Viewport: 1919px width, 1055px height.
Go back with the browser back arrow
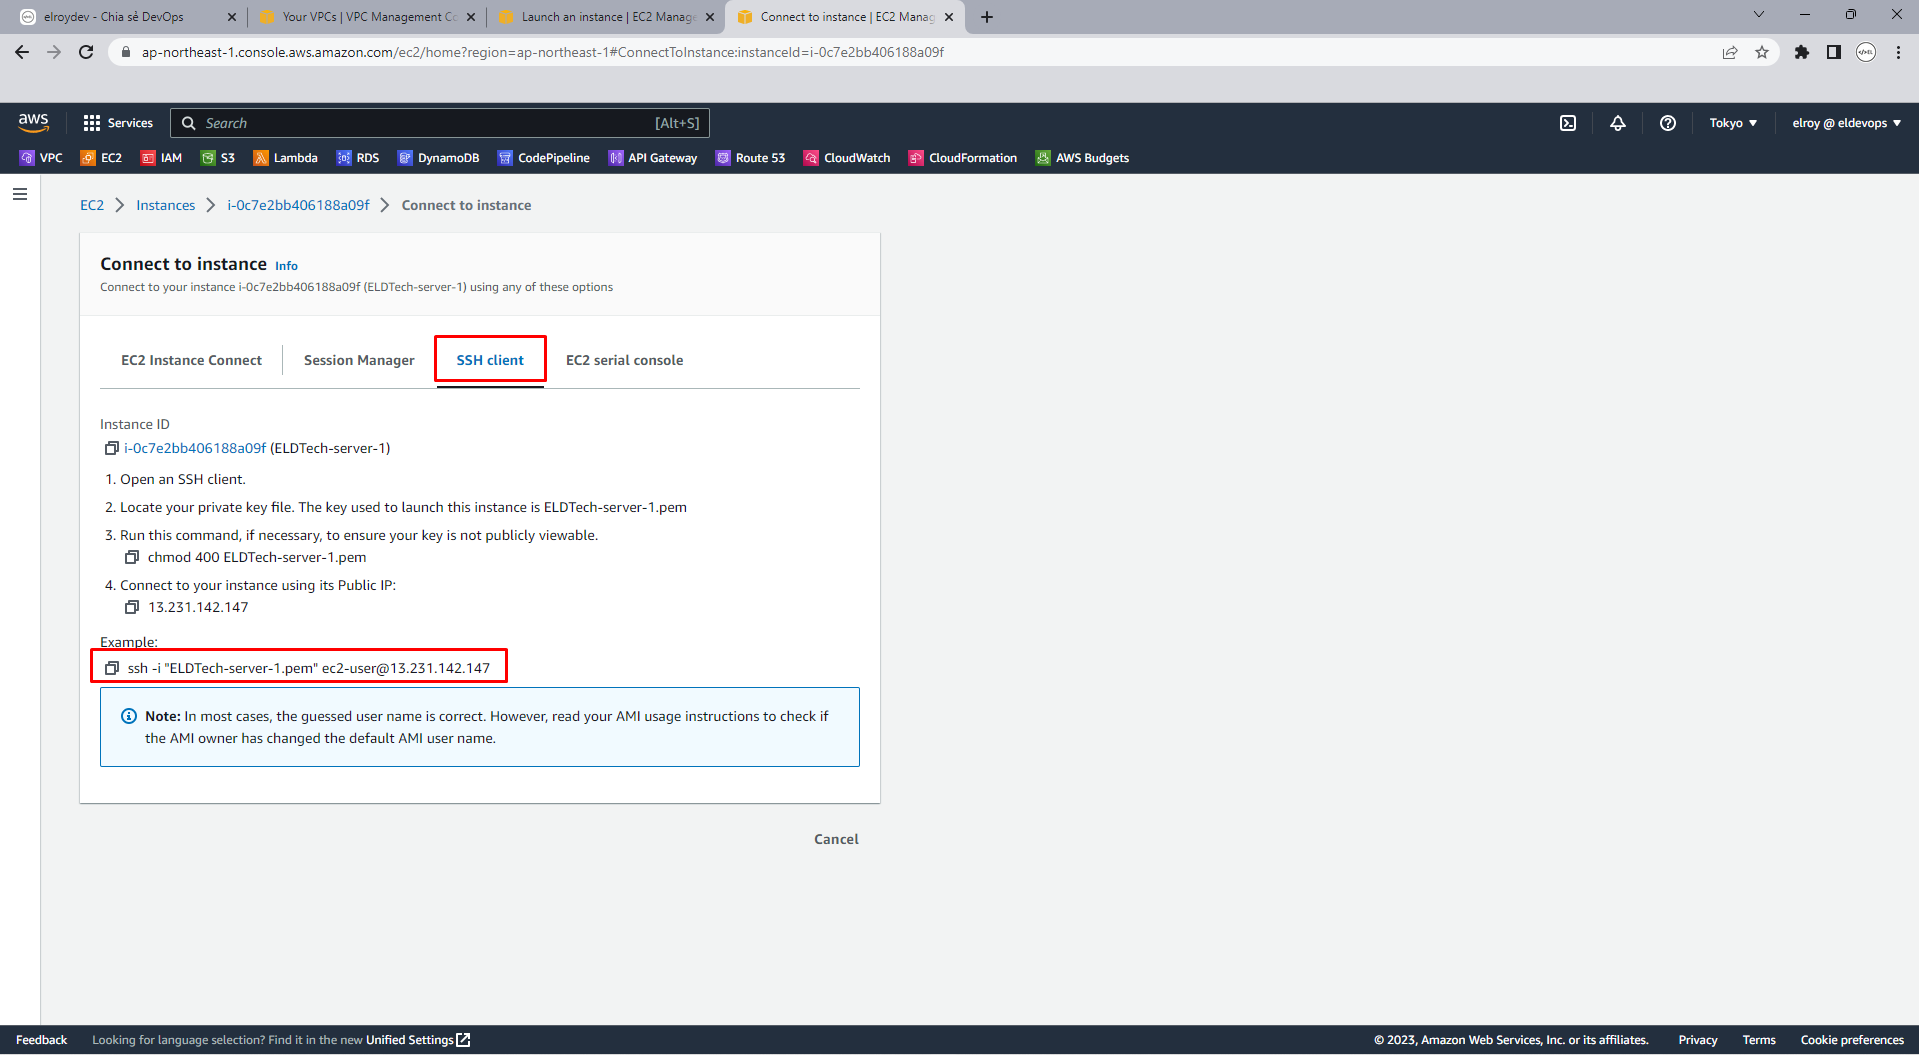coord(22,52)
